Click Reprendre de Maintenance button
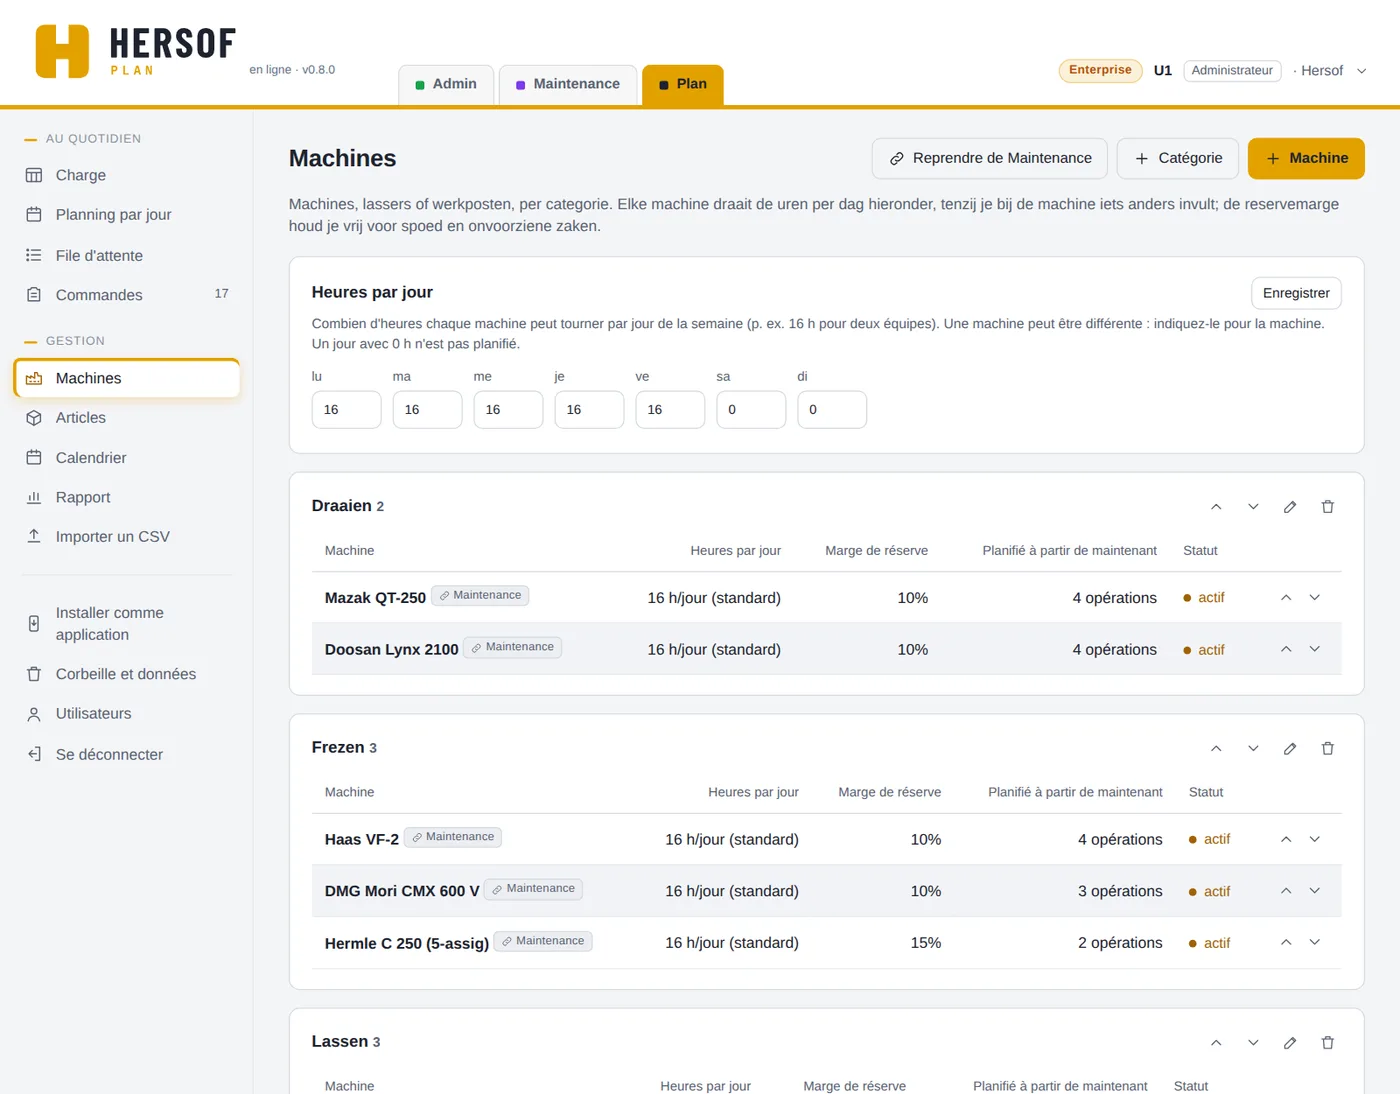 (x=990, y=158)
